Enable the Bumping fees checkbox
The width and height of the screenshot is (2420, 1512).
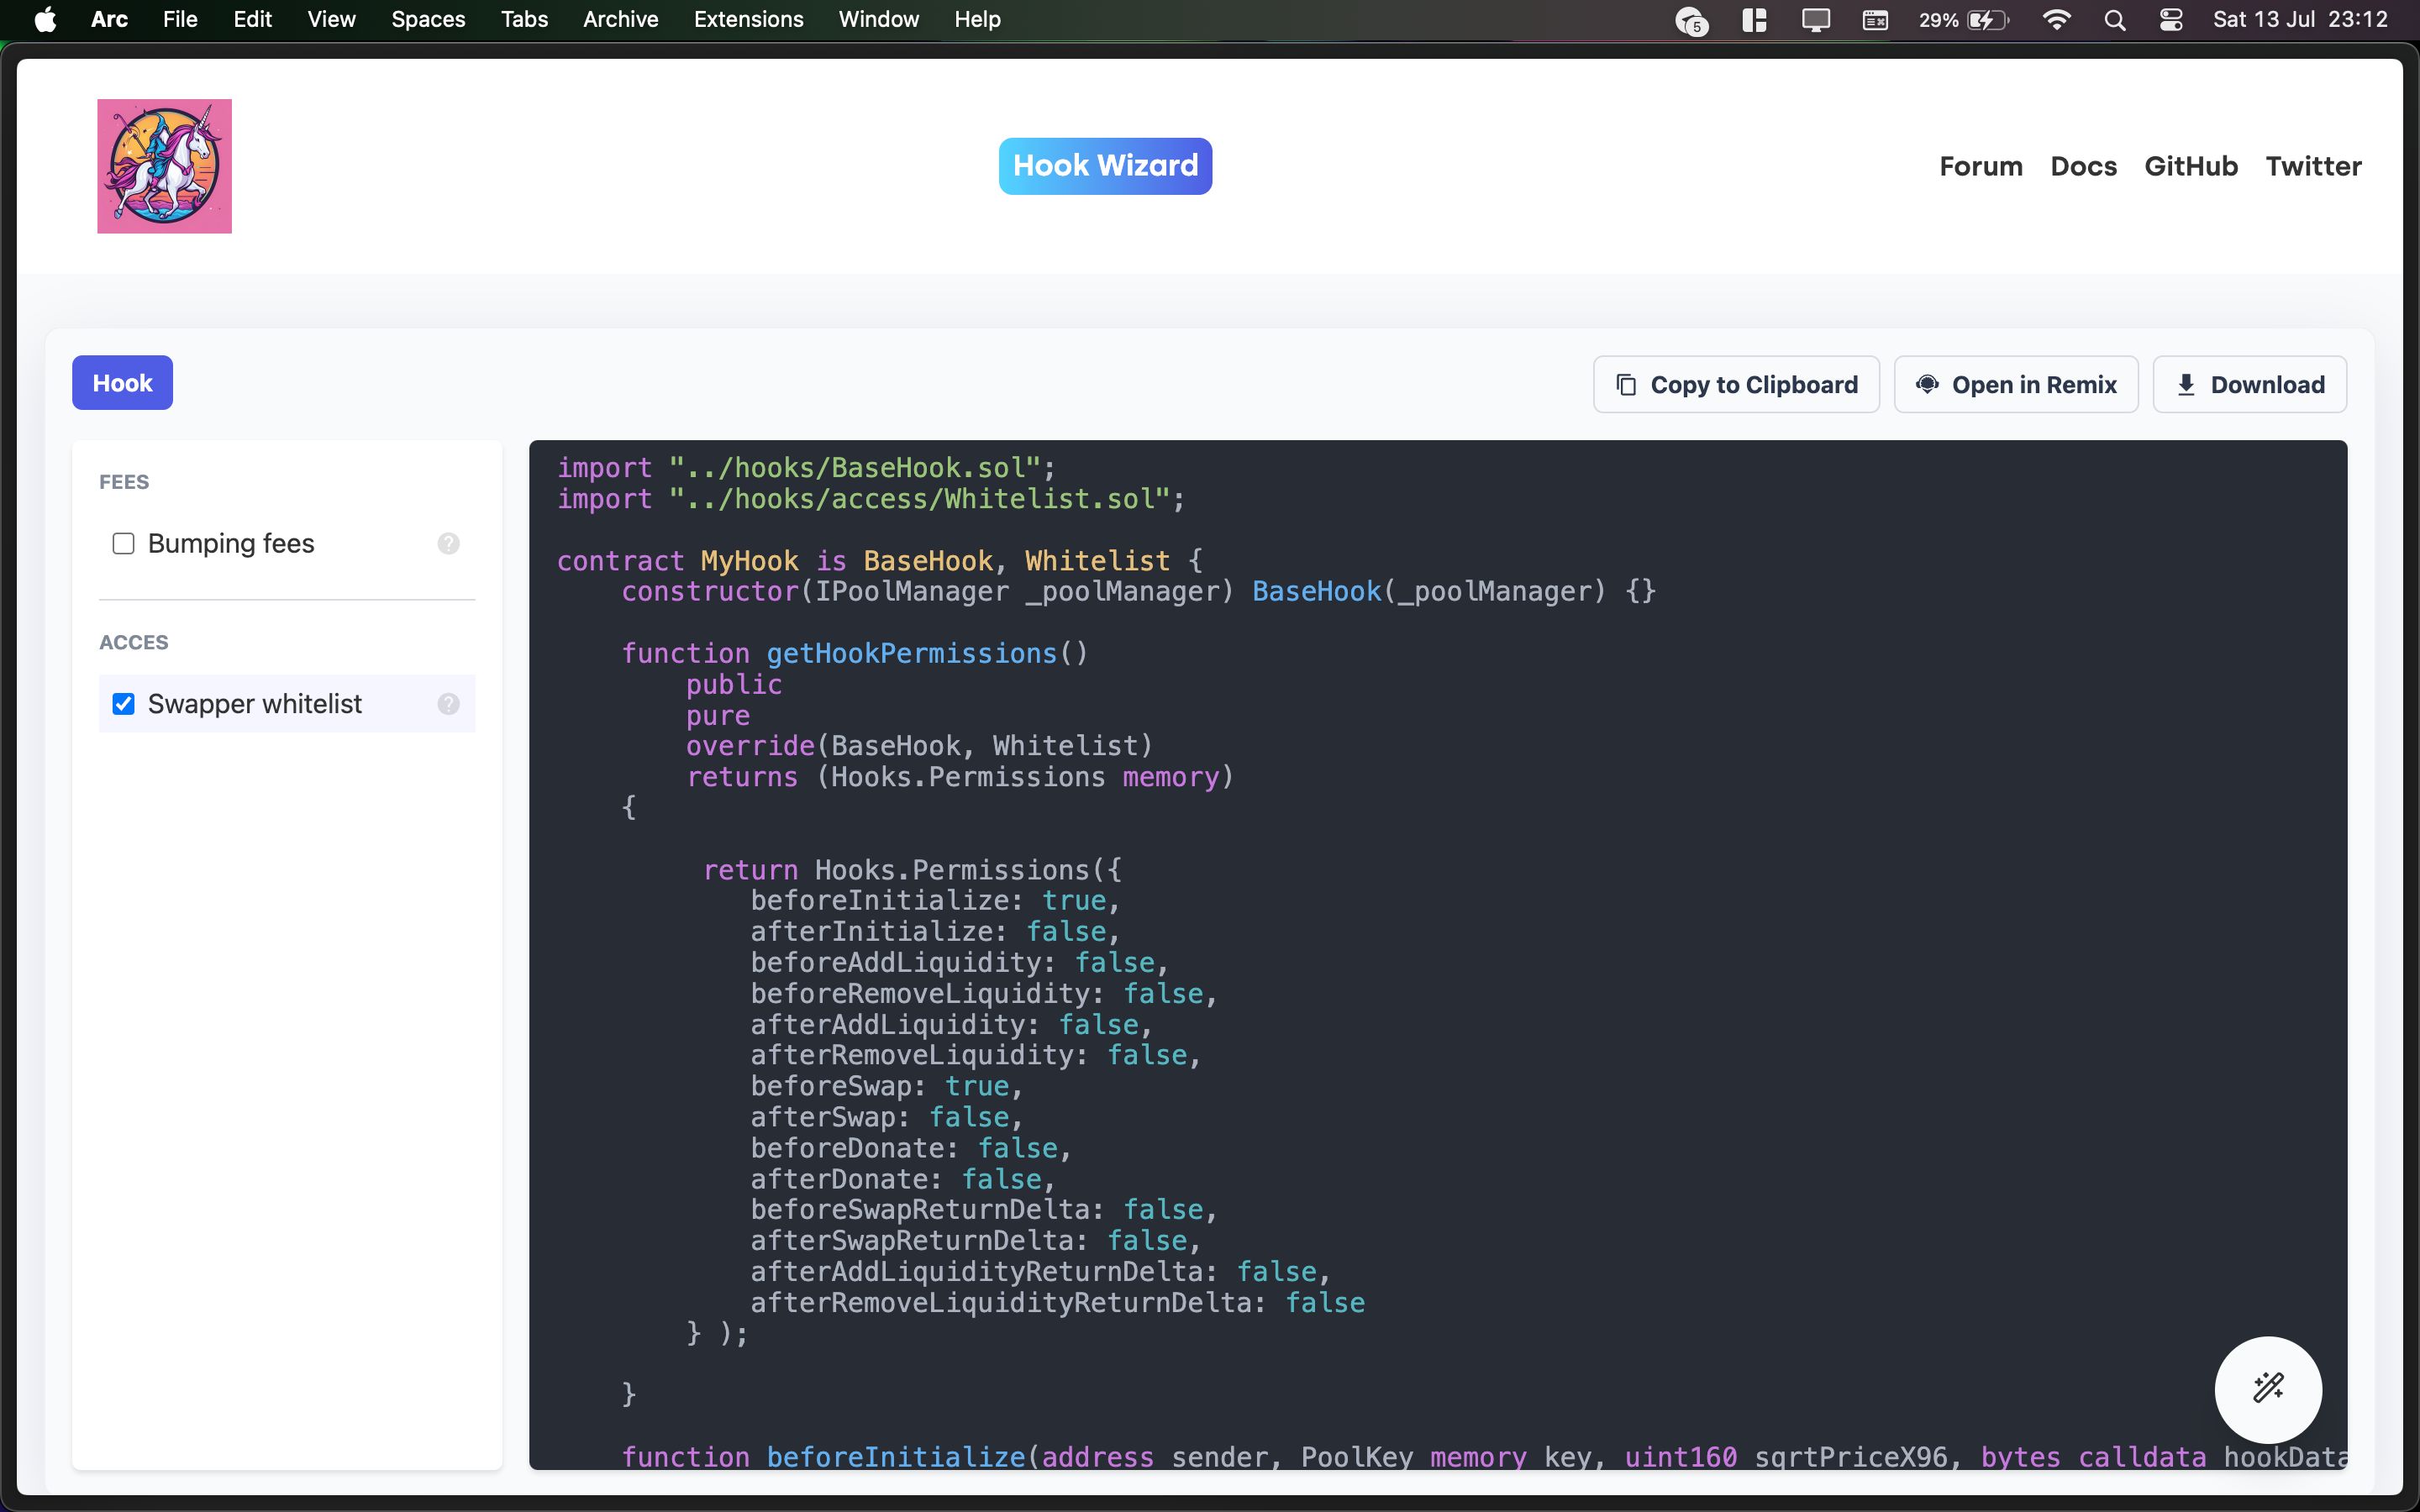(124, 544)
